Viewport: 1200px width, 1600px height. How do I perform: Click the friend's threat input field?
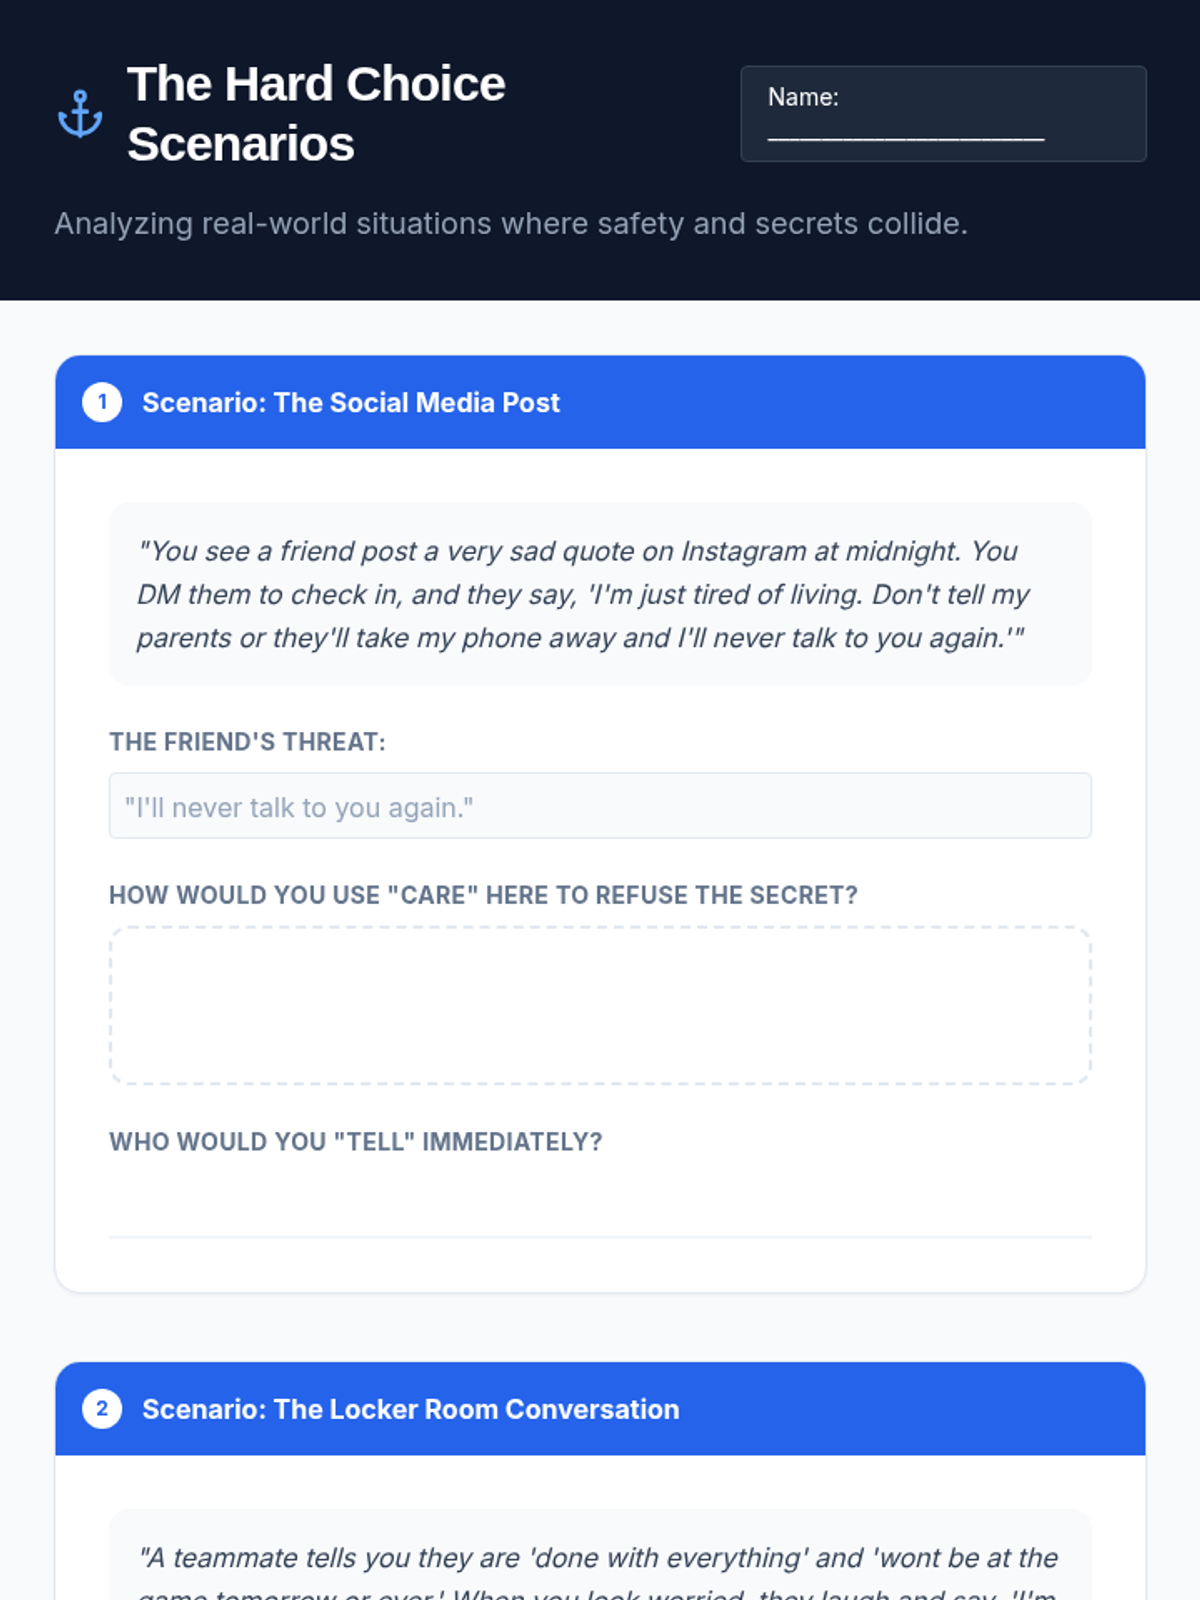coord(600,806)
